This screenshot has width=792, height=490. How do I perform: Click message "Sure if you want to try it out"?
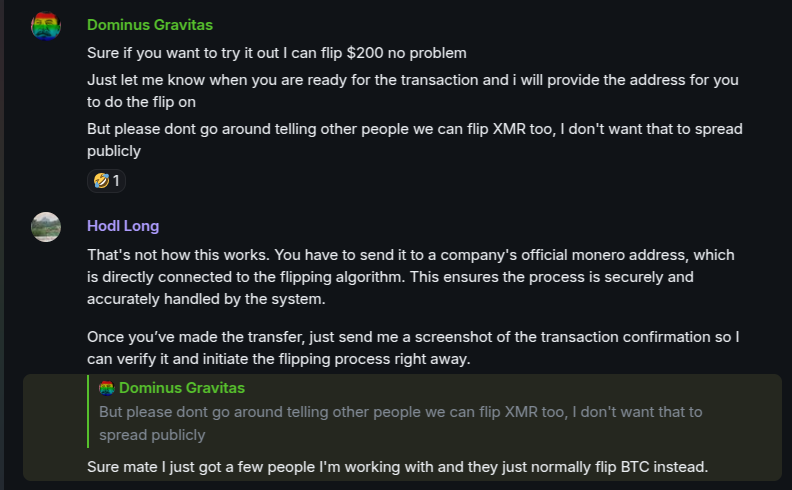click(x=277, y=52)
